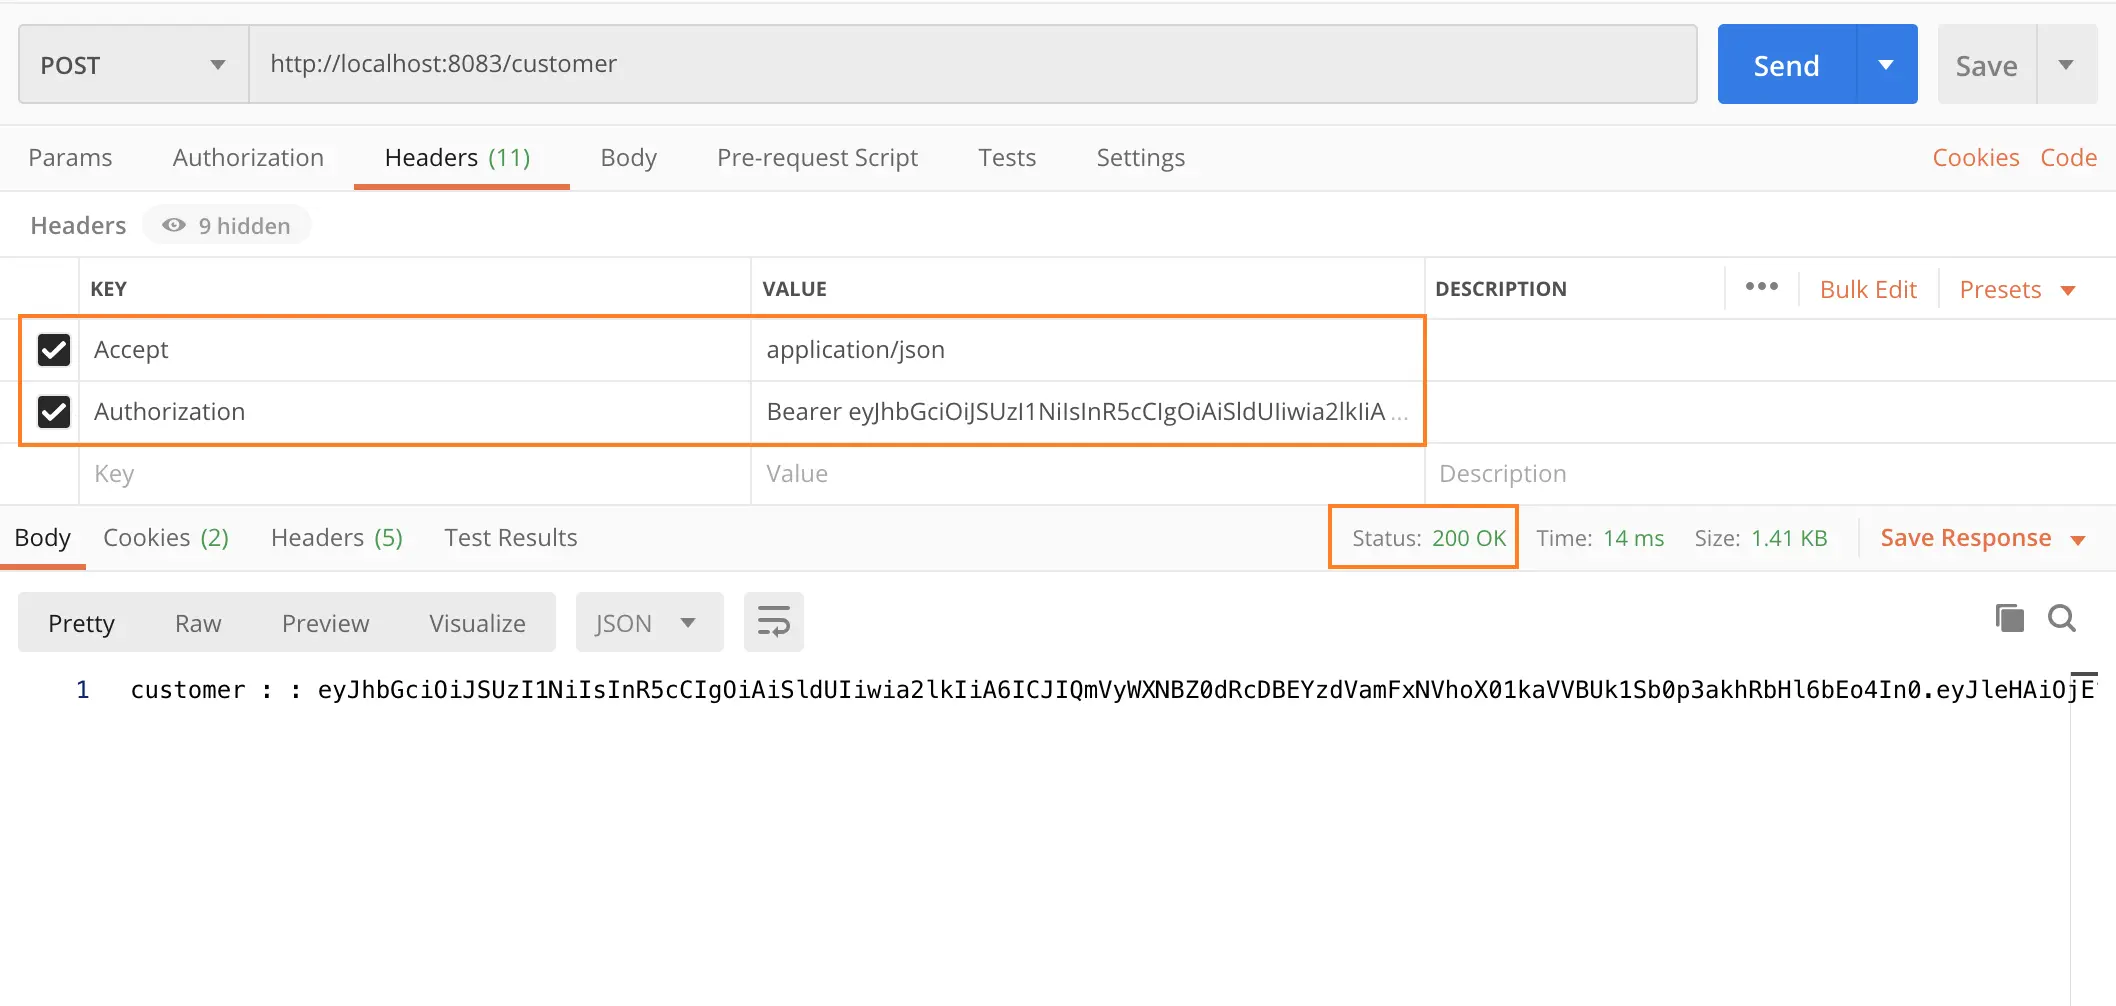Viewport: 2116px width, 1006px height.
Task: Open Bulk Edit for headers
Action: click(1868, 289)
